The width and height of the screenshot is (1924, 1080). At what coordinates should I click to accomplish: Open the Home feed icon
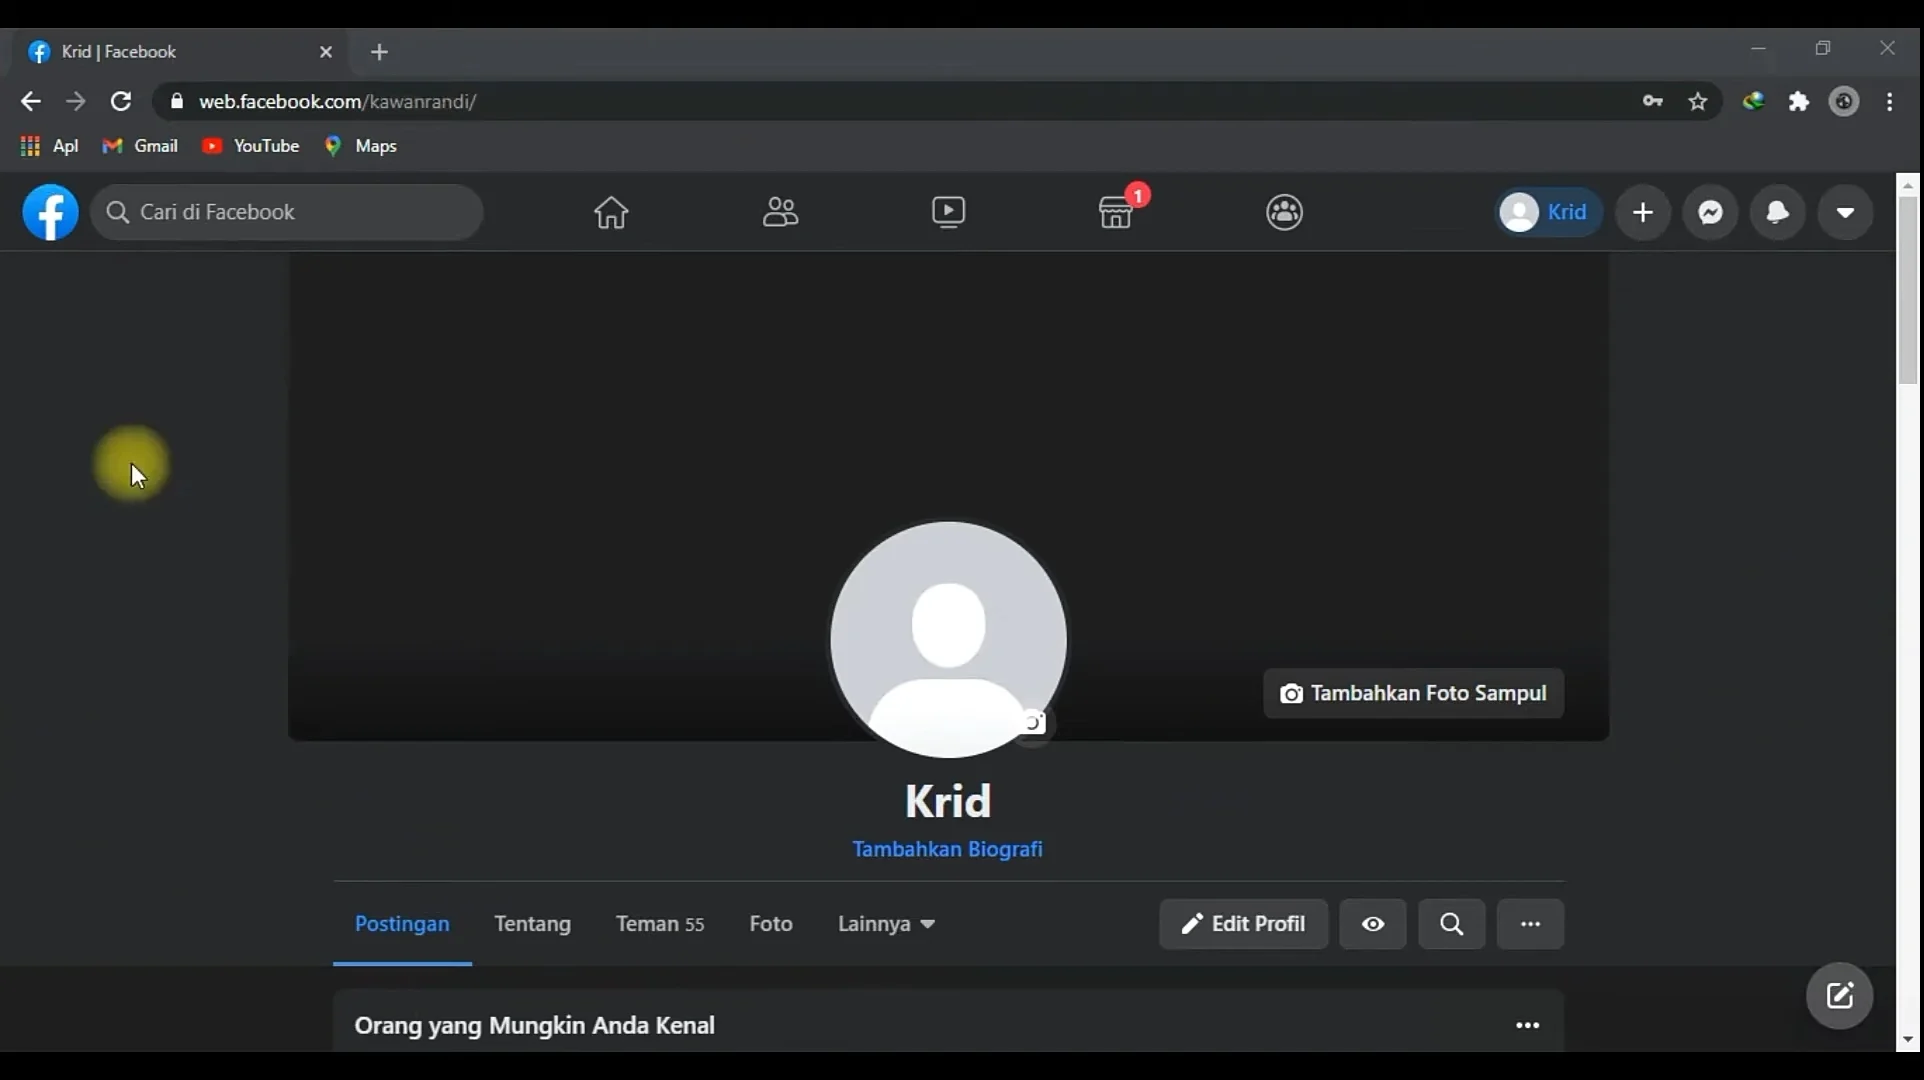tap(611, 212)
